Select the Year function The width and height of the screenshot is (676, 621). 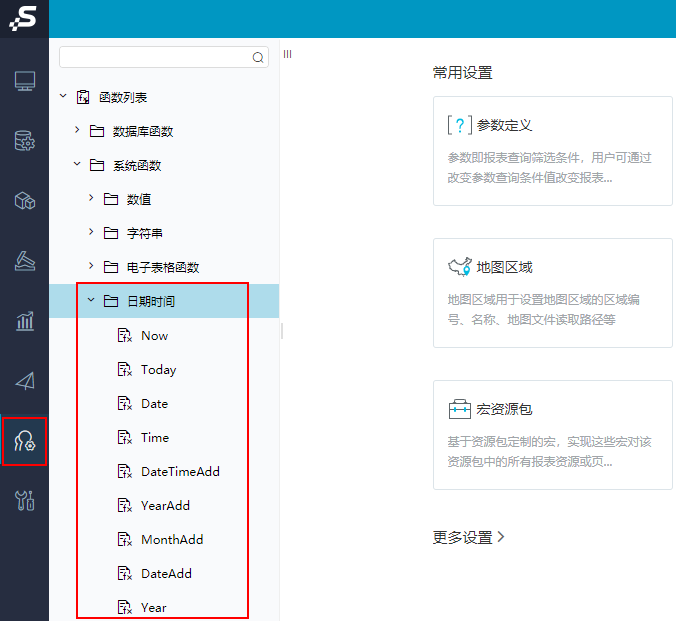153,608
